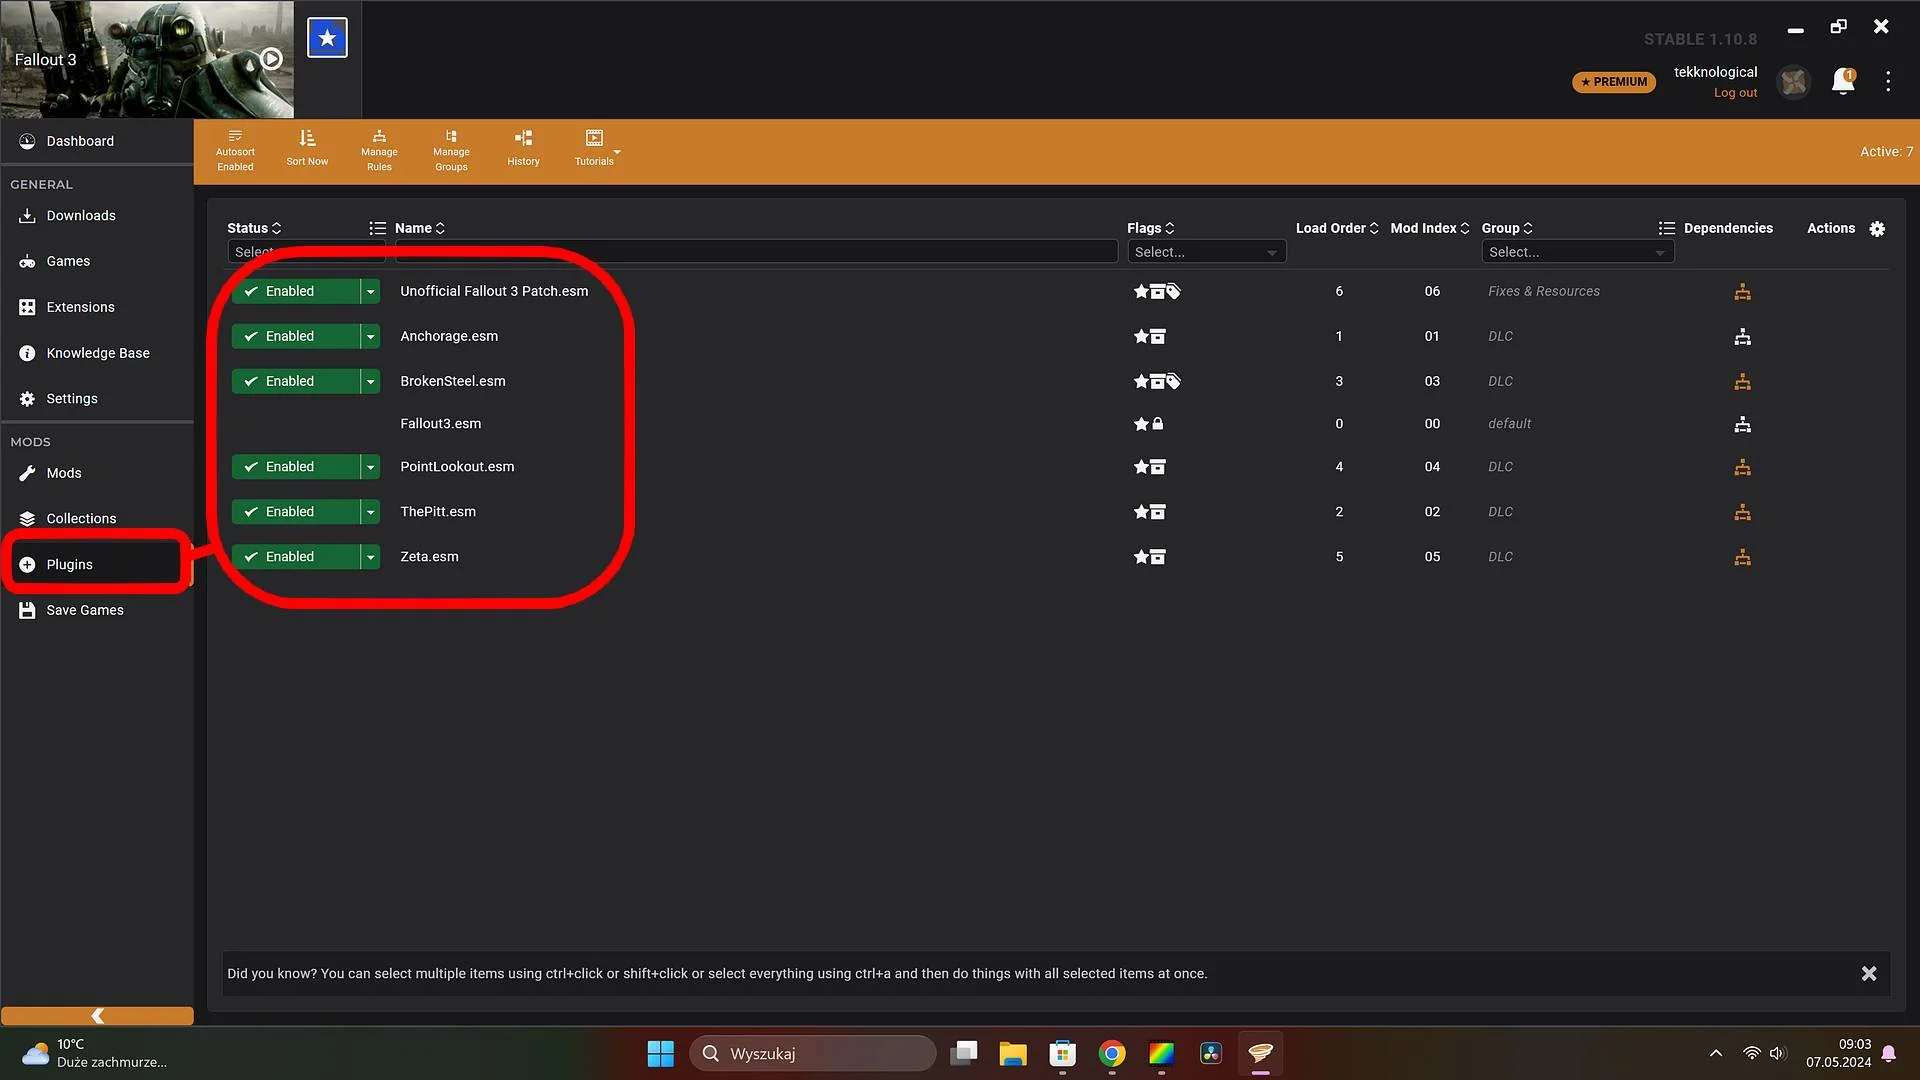Click dependencies icon for PointLookout.esm
This screenshot has width=1920, height=1080.
pyautogui.click(x=1742, y=467)
